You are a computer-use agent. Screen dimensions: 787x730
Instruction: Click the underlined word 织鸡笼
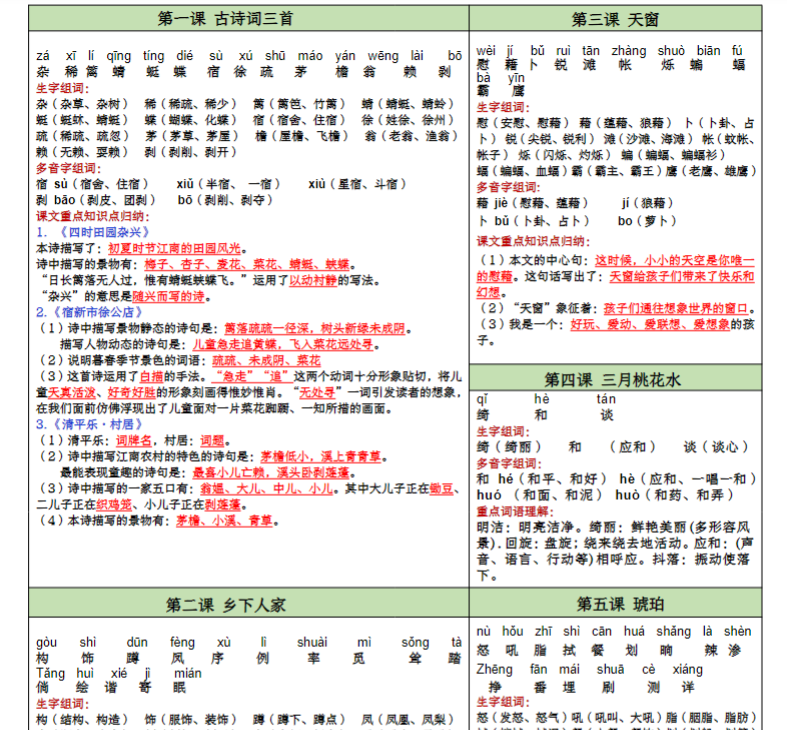[x=114, y=505]
